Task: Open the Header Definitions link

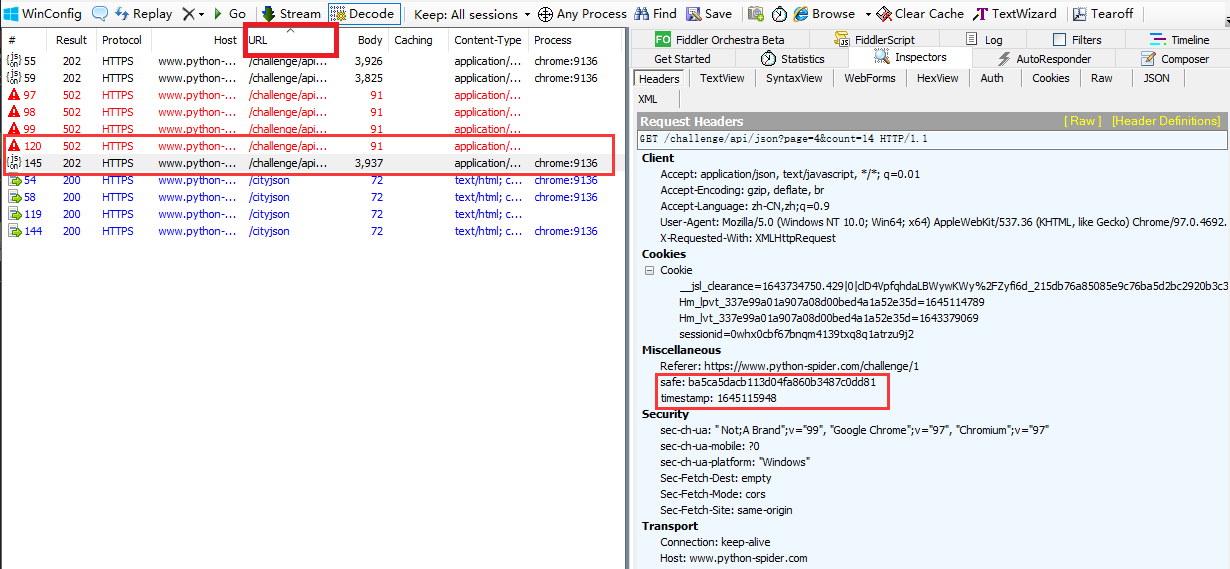Action: 1165,121
